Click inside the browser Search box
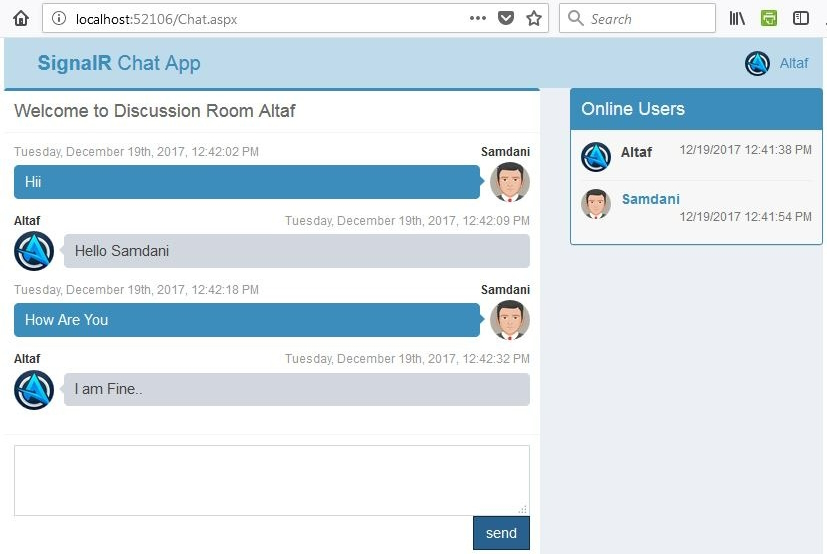The width and height of the screenshot is (827, 554). [x=637, y=18]
